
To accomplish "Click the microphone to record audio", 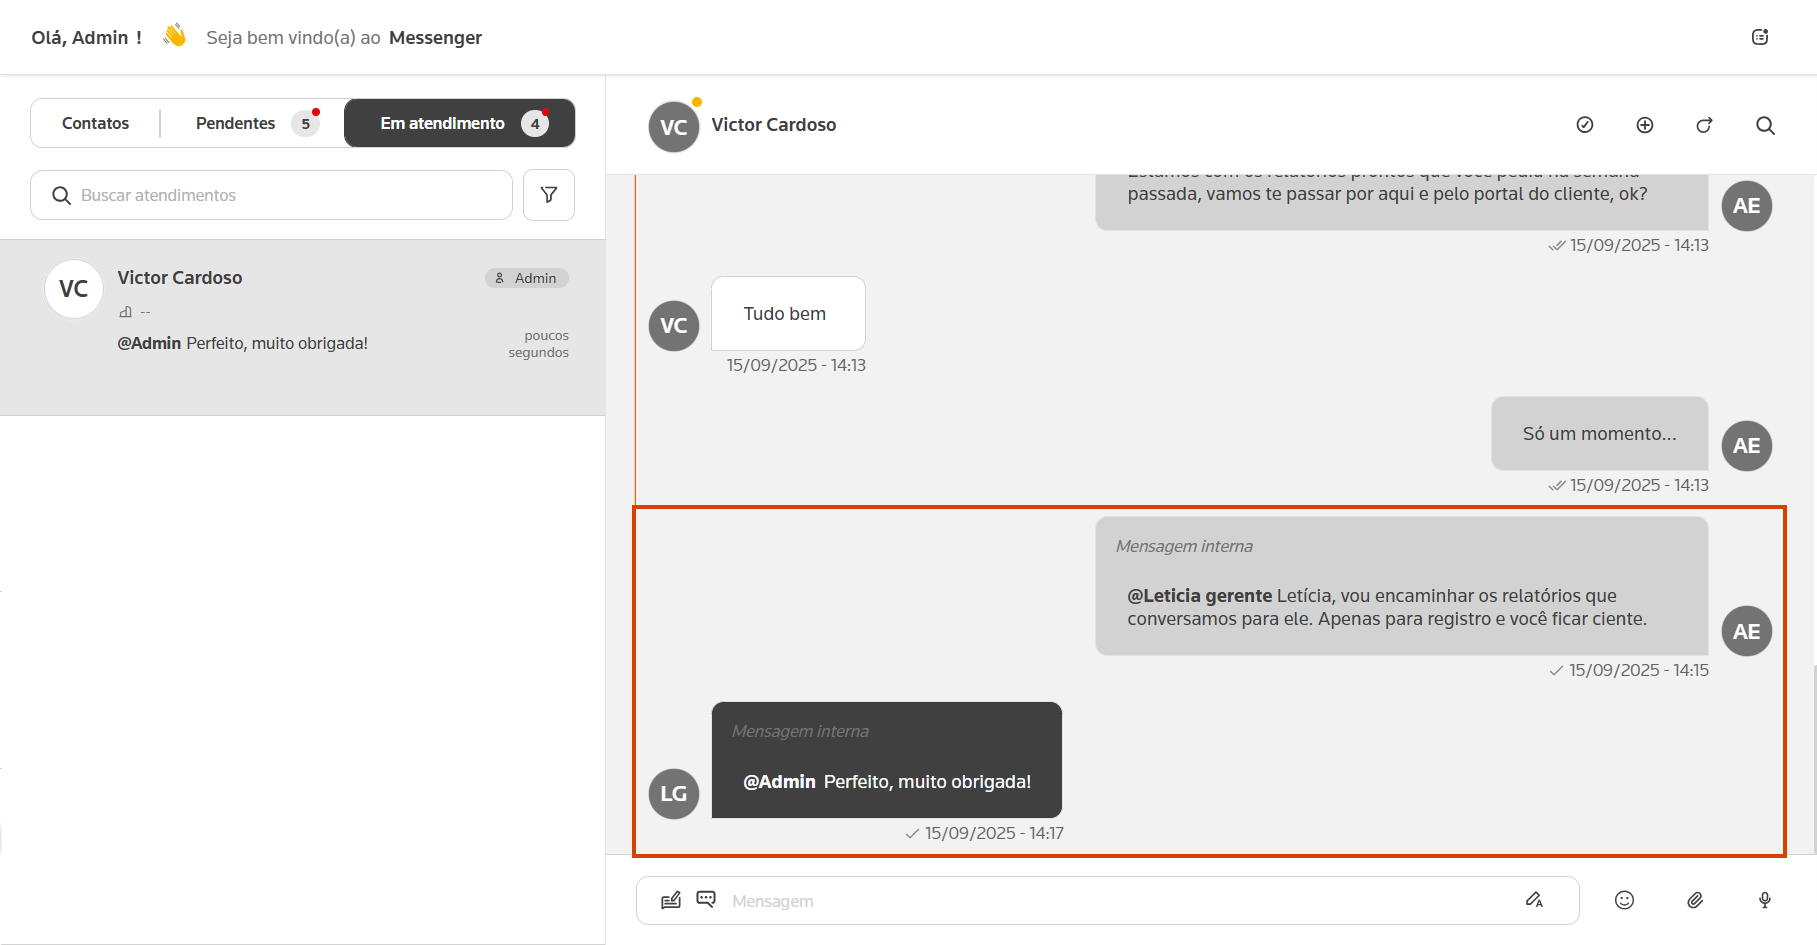I will [1765, 900].
